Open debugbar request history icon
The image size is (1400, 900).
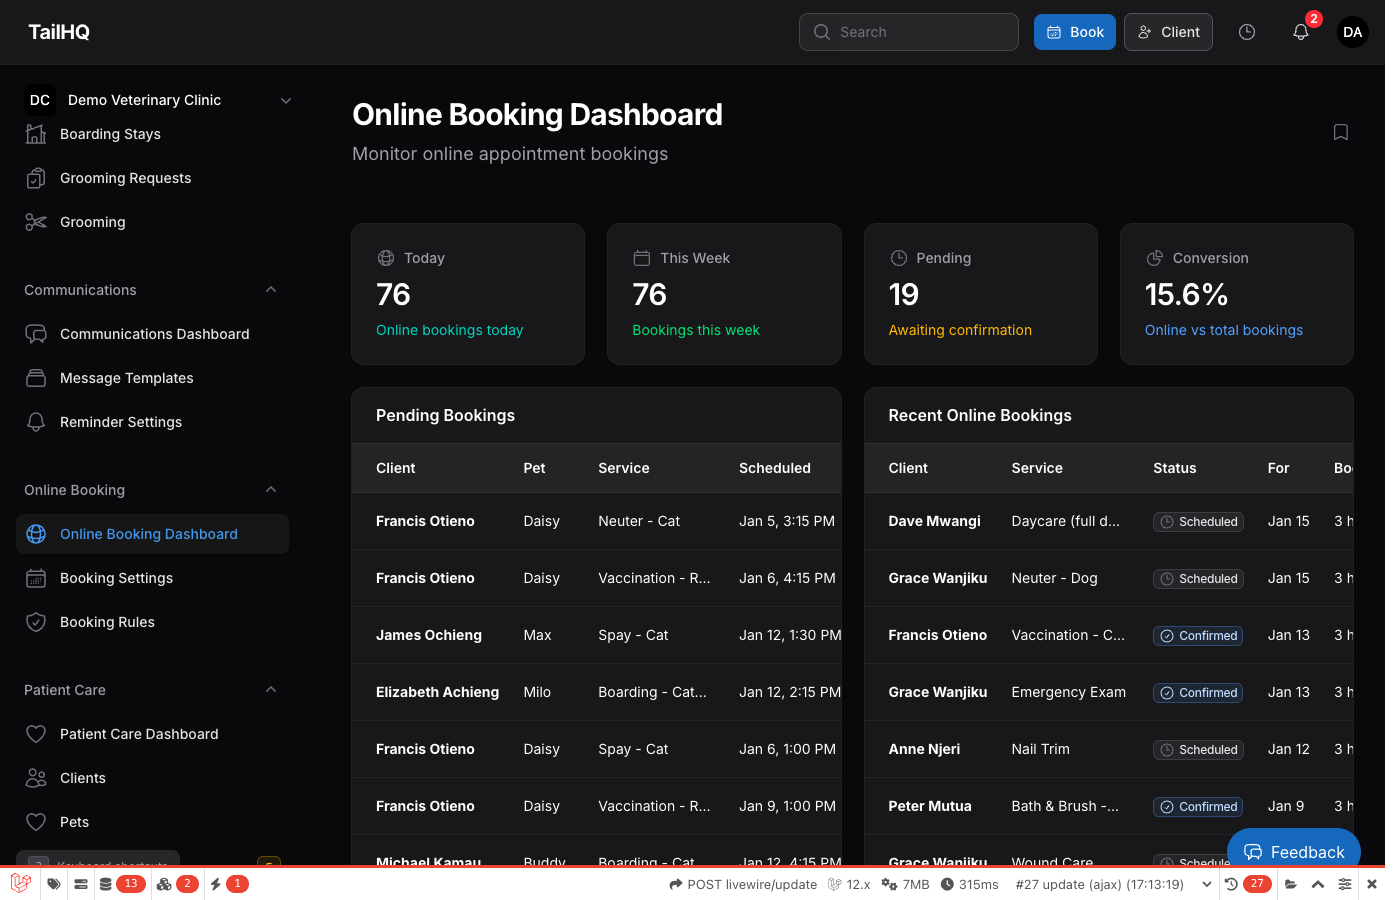[x=1232, y=884]
